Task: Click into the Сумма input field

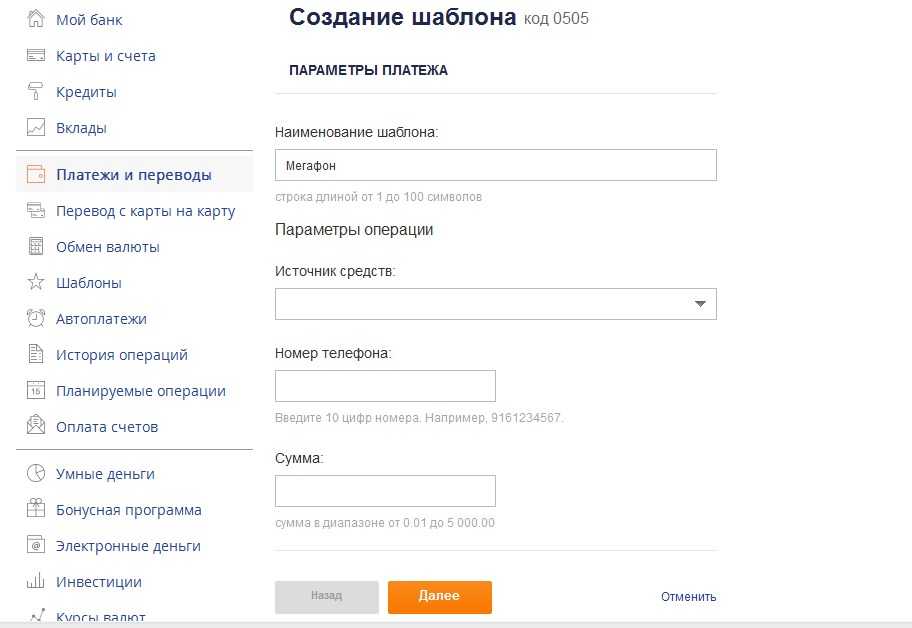Action: click(385, 491)
